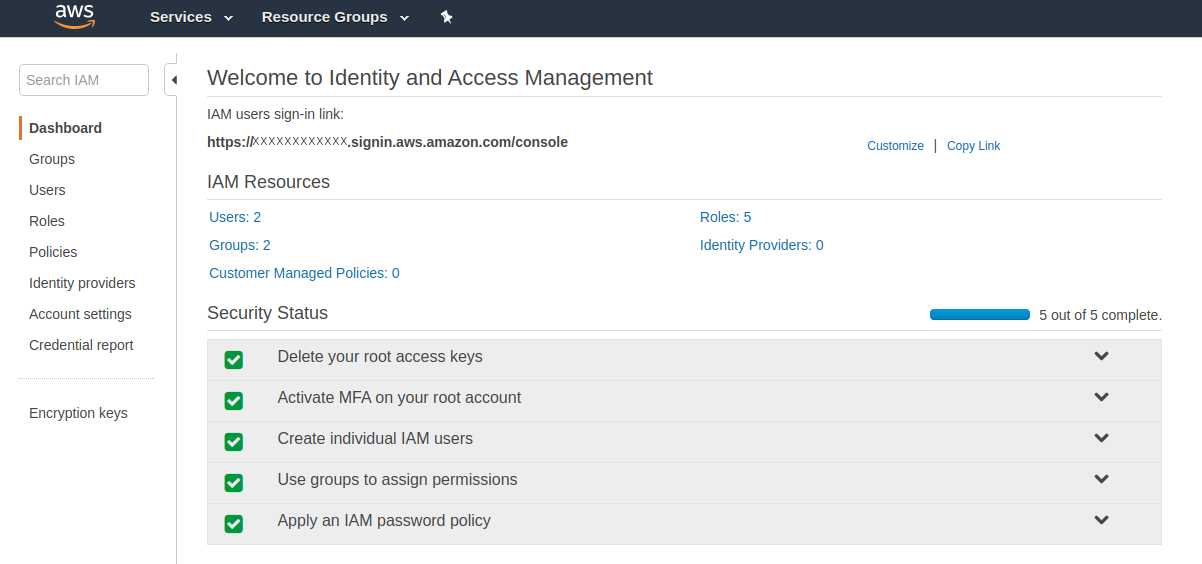Open Customer Managed Policies: 0 link
This screenshot has height=564, width=1202.
pos(304,273)
